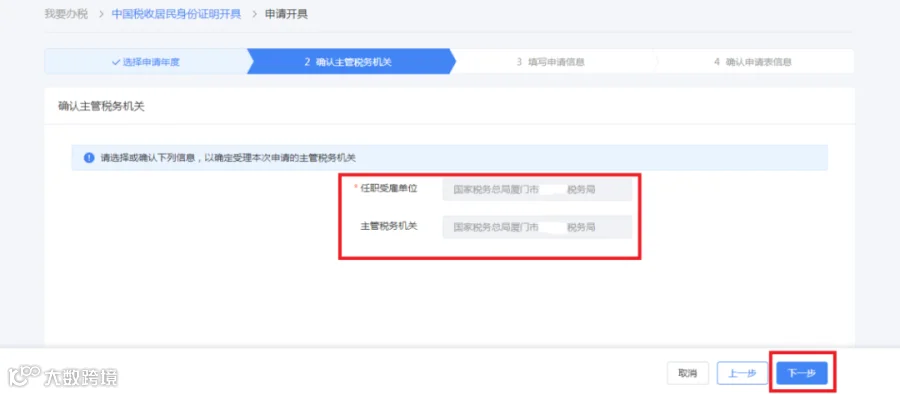Select step 4 确认申请表信息
900x394 pixels.
[752, 62]
